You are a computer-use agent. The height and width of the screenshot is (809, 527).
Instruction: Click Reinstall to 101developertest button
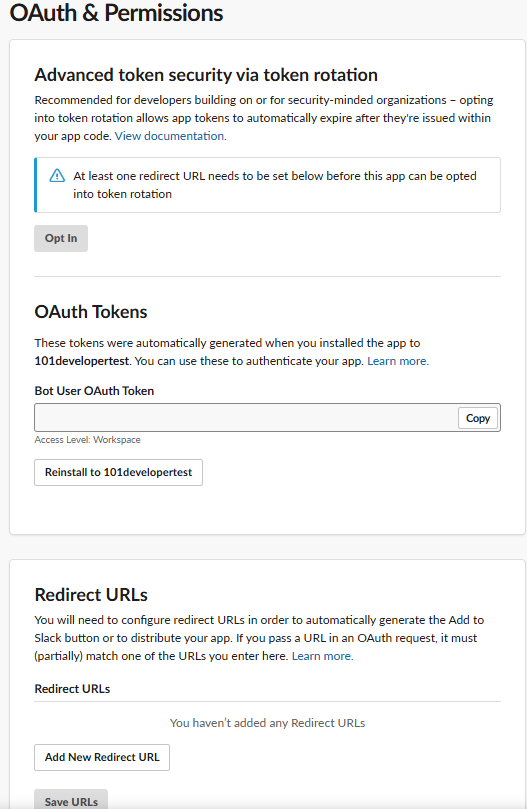118,473
